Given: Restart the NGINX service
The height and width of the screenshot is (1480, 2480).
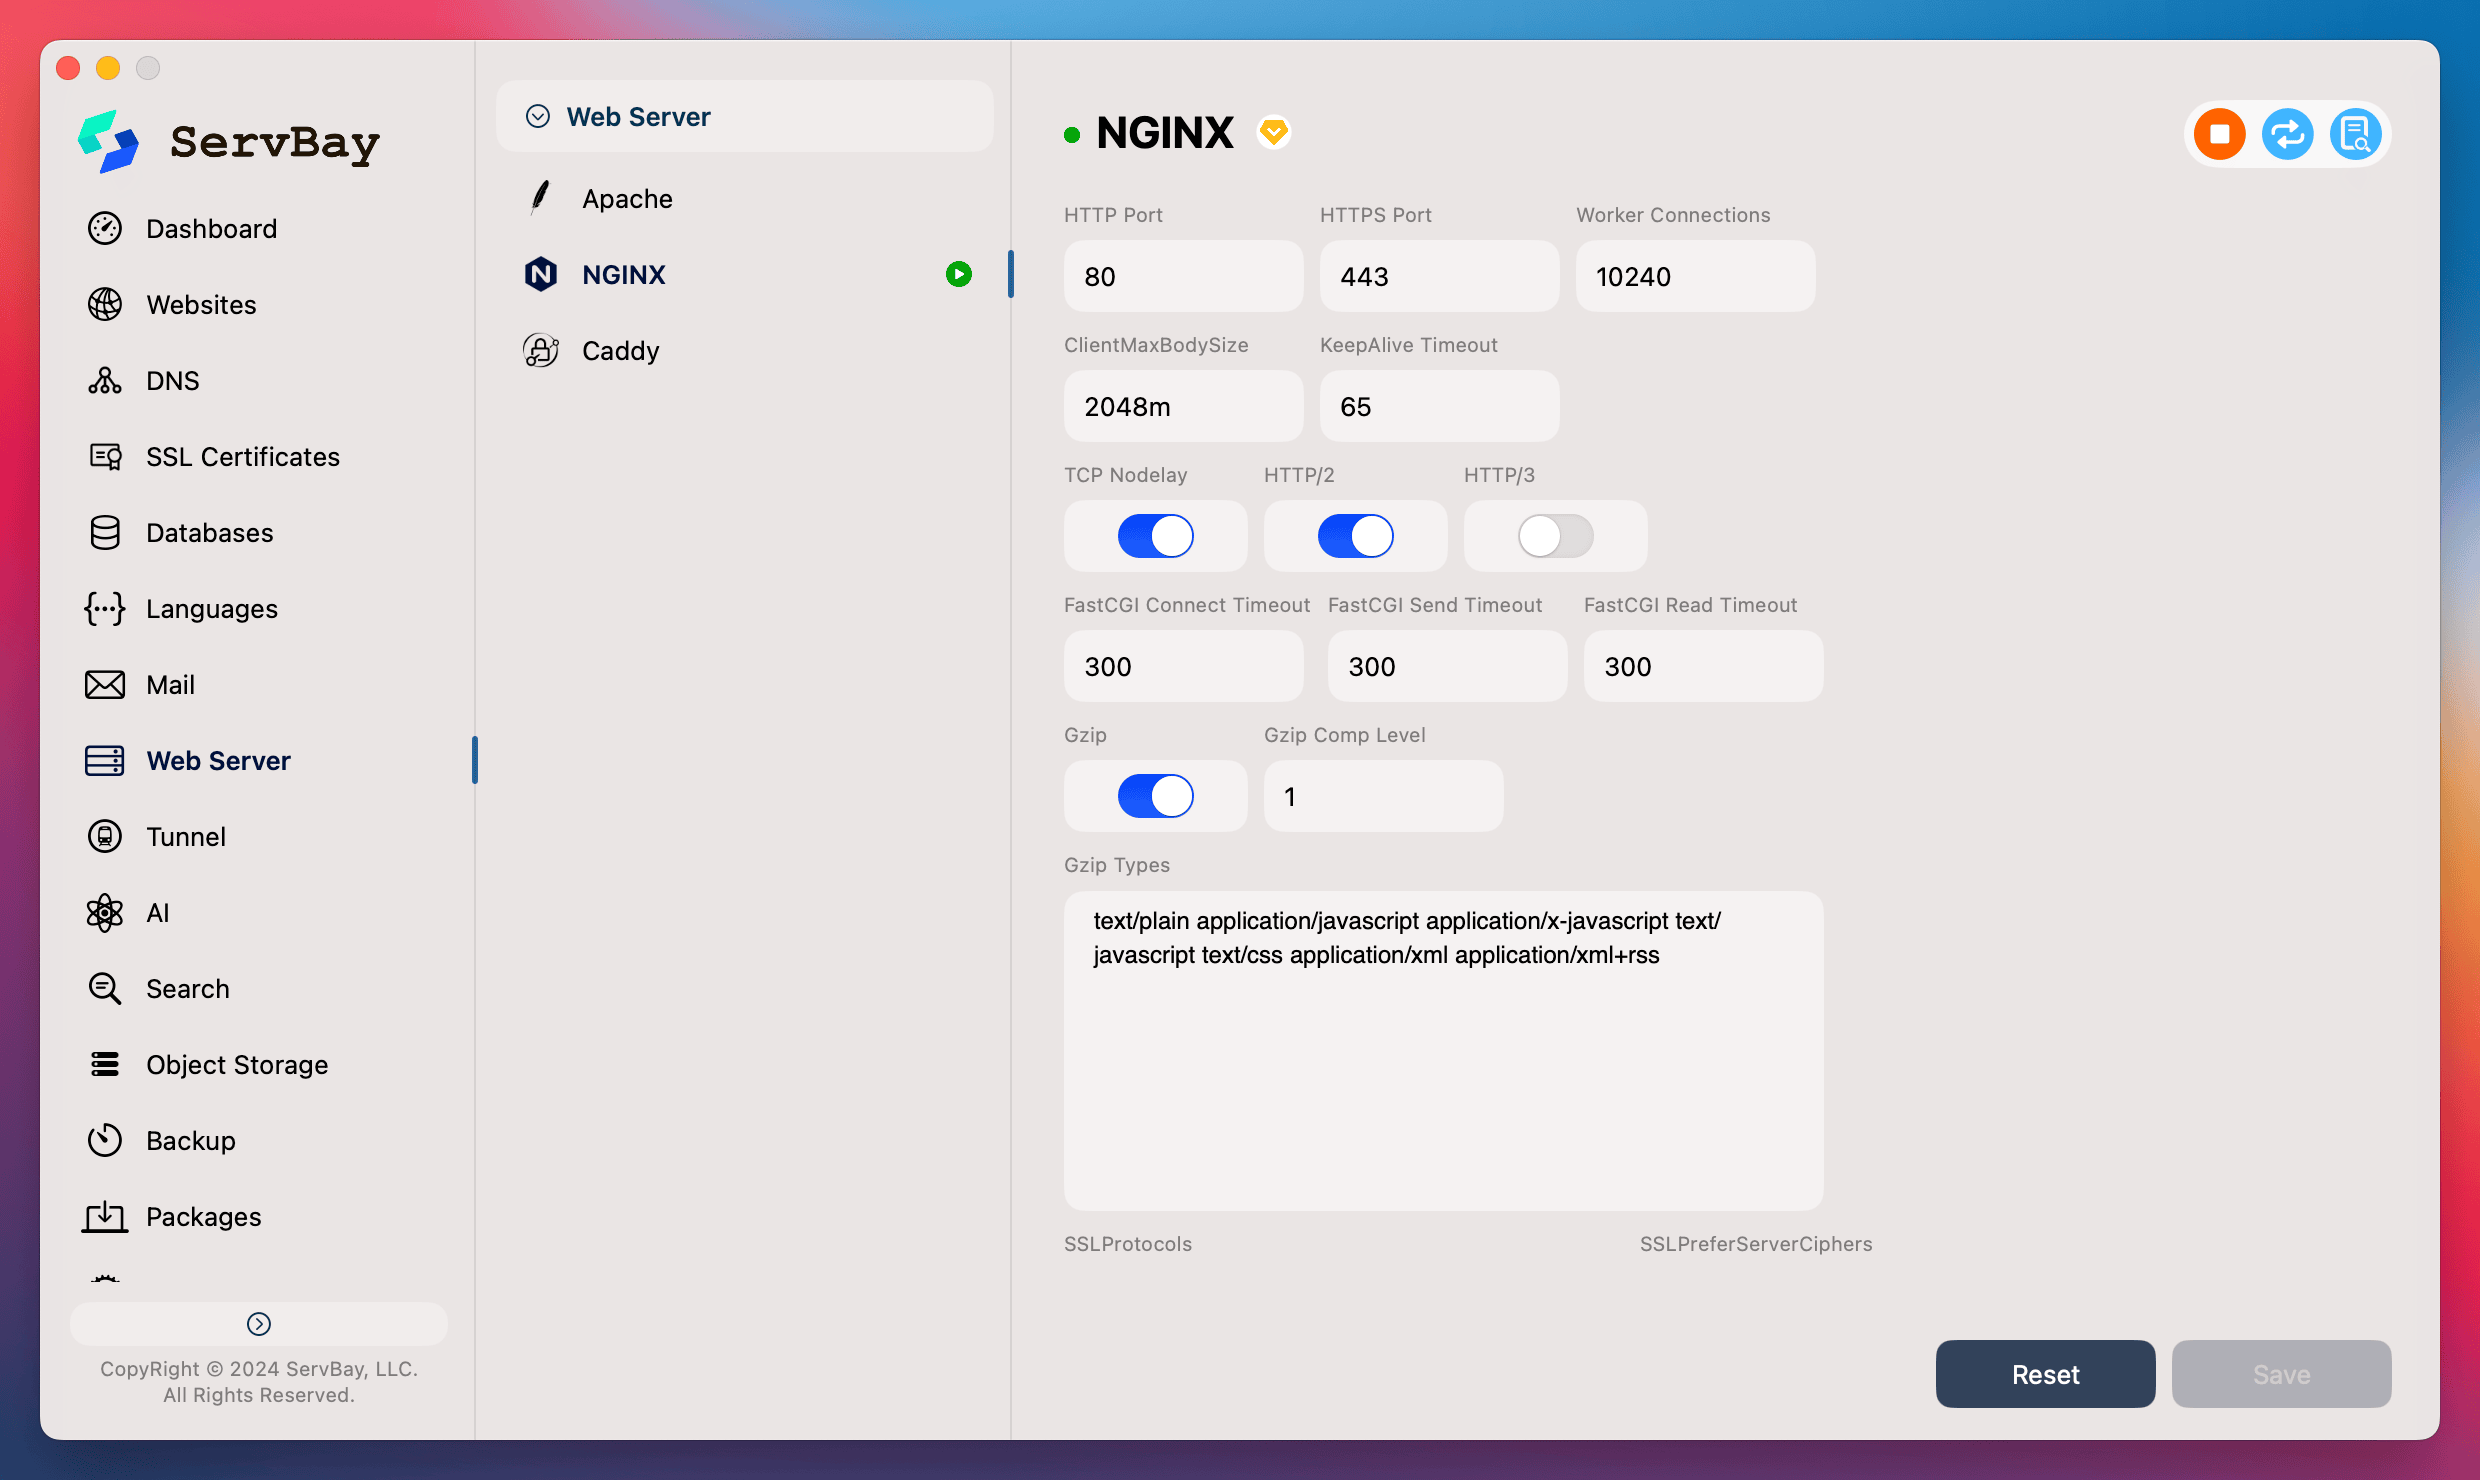Looking at the screenshot, I should (x=2288, y=134).
